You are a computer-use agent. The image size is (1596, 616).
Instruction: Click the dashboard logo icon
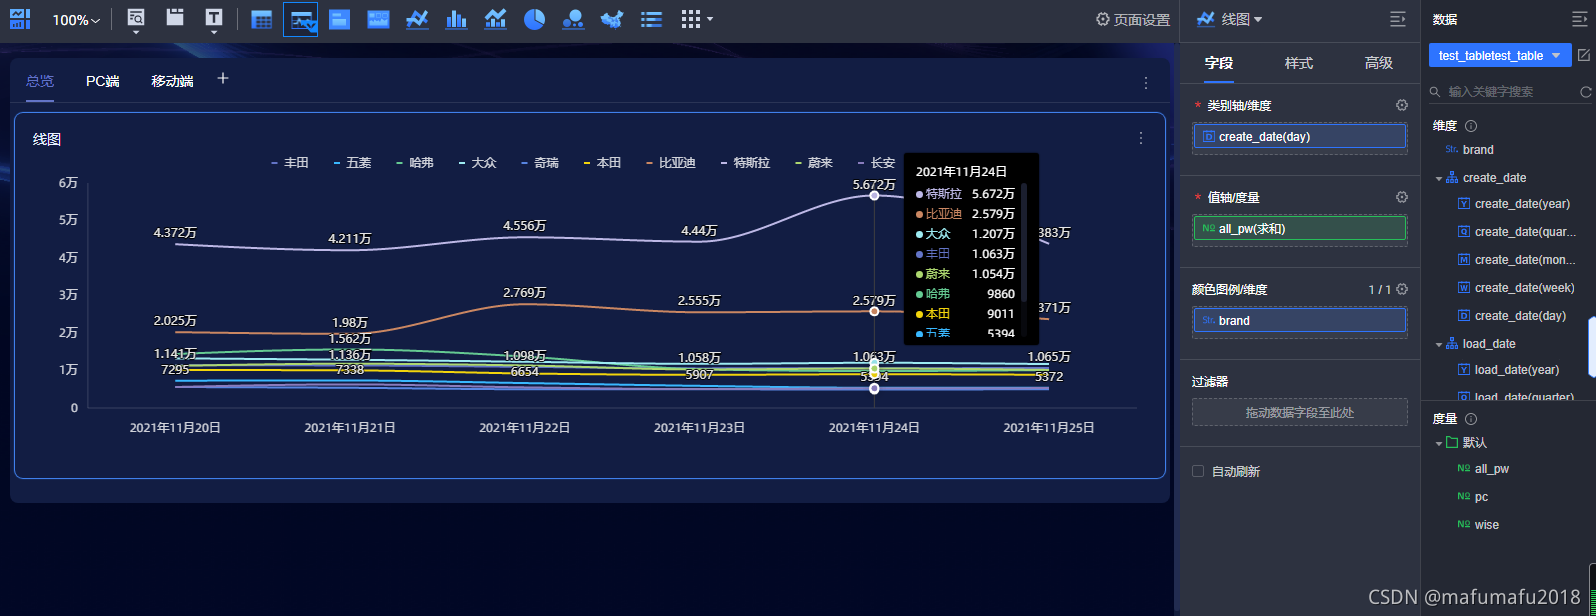click(x=20, y=19)
